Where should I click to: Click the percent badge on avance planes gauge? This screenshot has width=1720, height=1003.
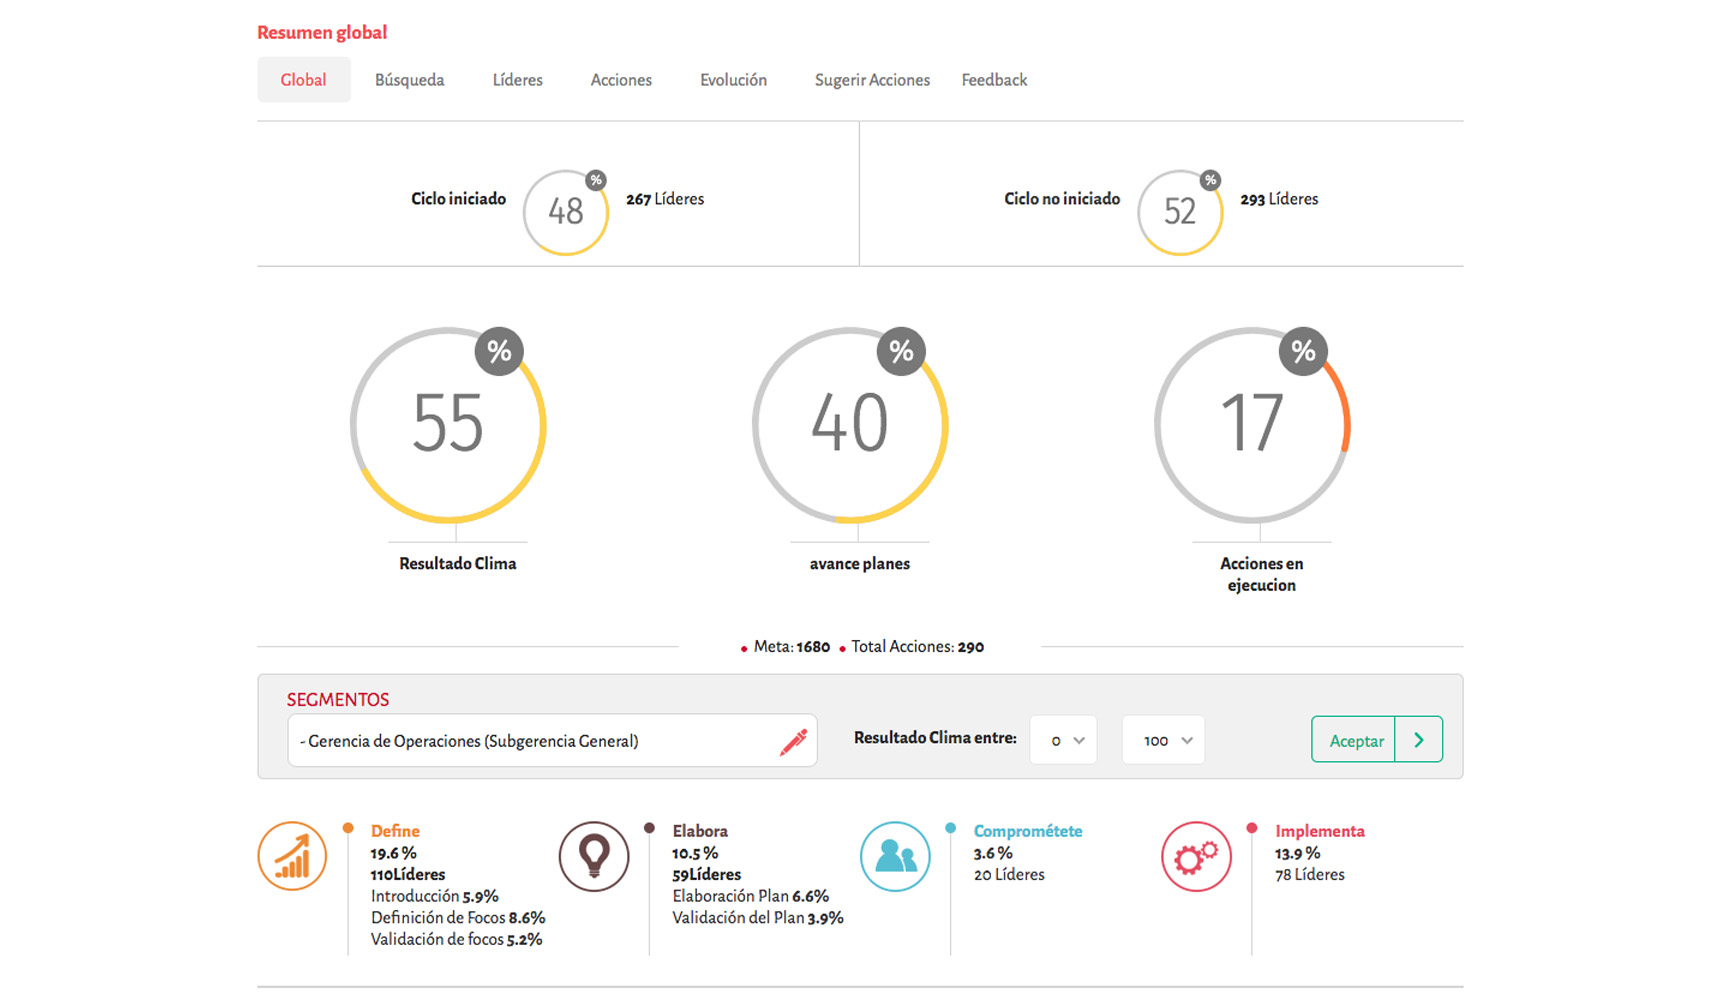click(901, 351)
